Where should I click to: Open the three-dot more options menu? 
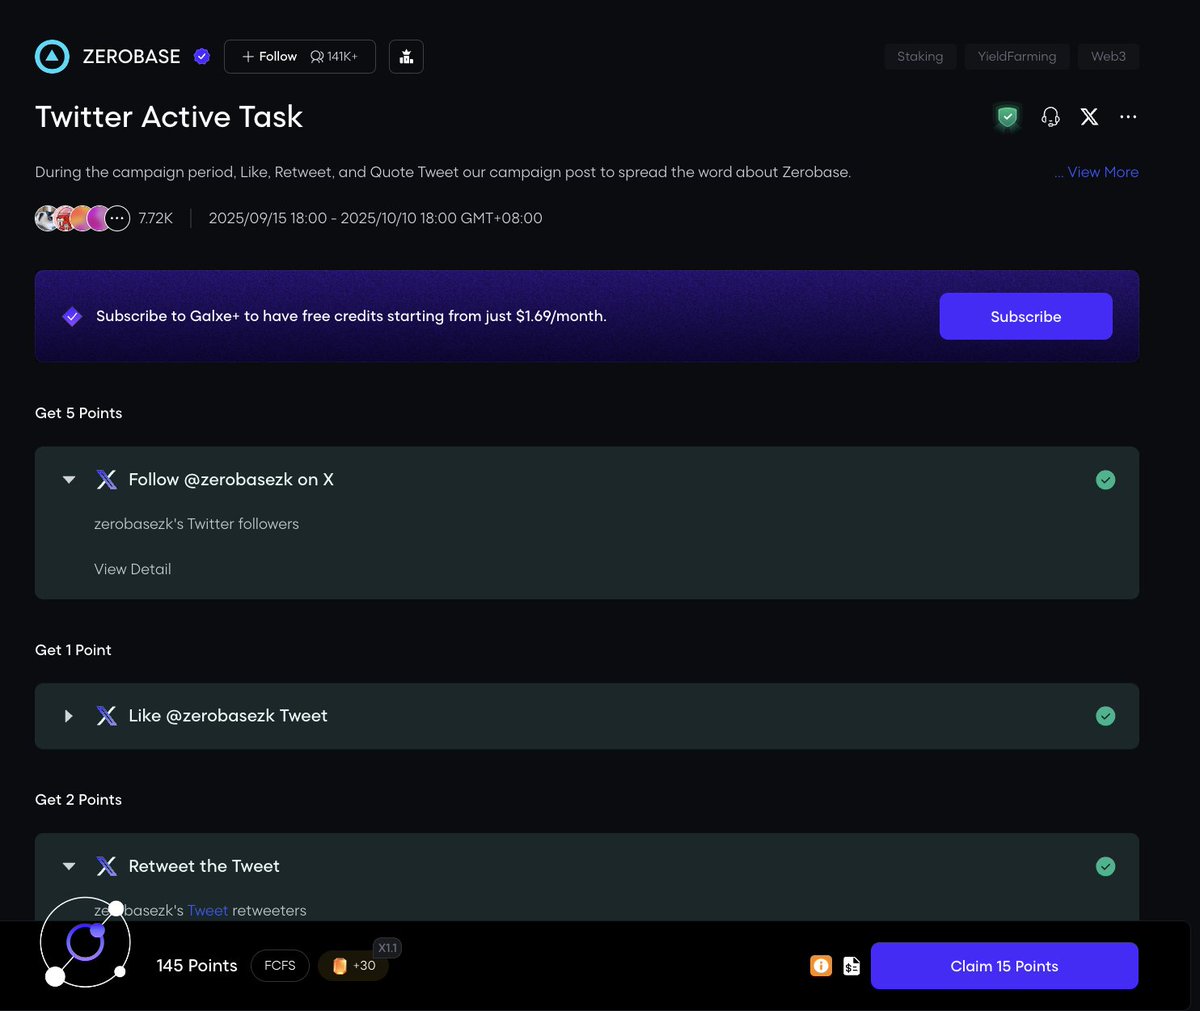(1128, 117)
